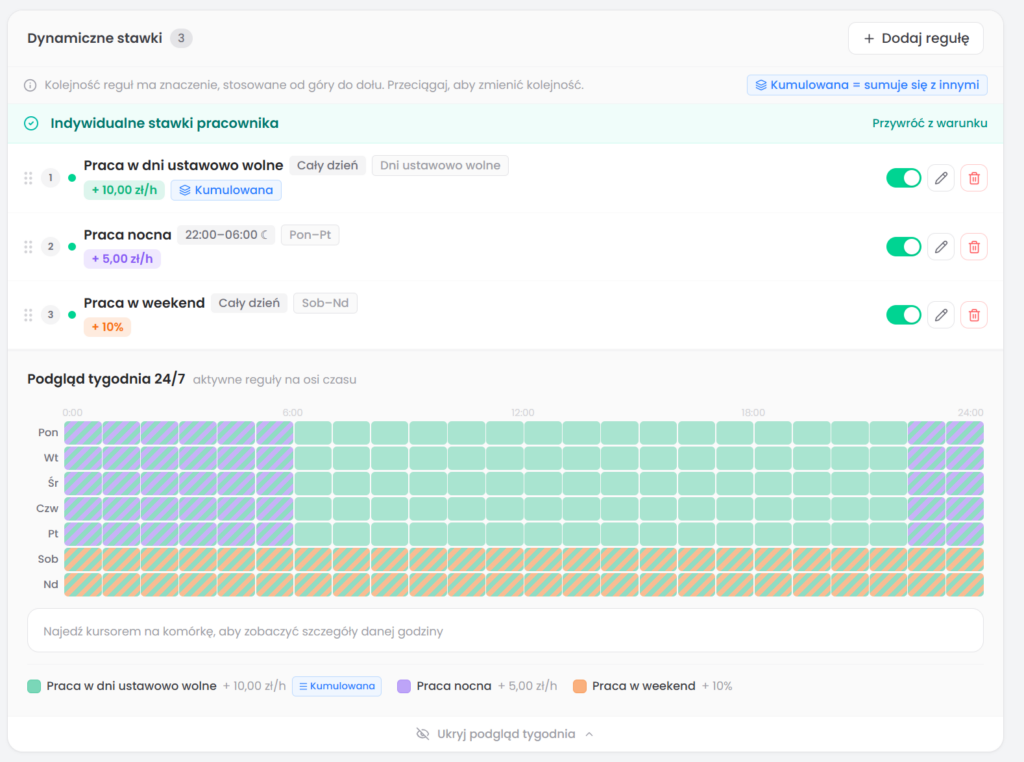Edit the Praca w weekend rule
This screenshot has height=762, width=1024.
[x=941, y=315]
